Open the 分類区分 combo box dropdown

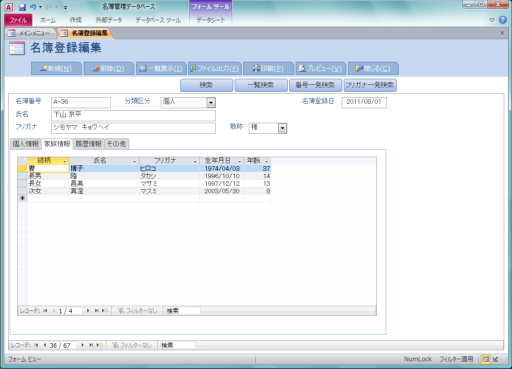coord(211,102)
